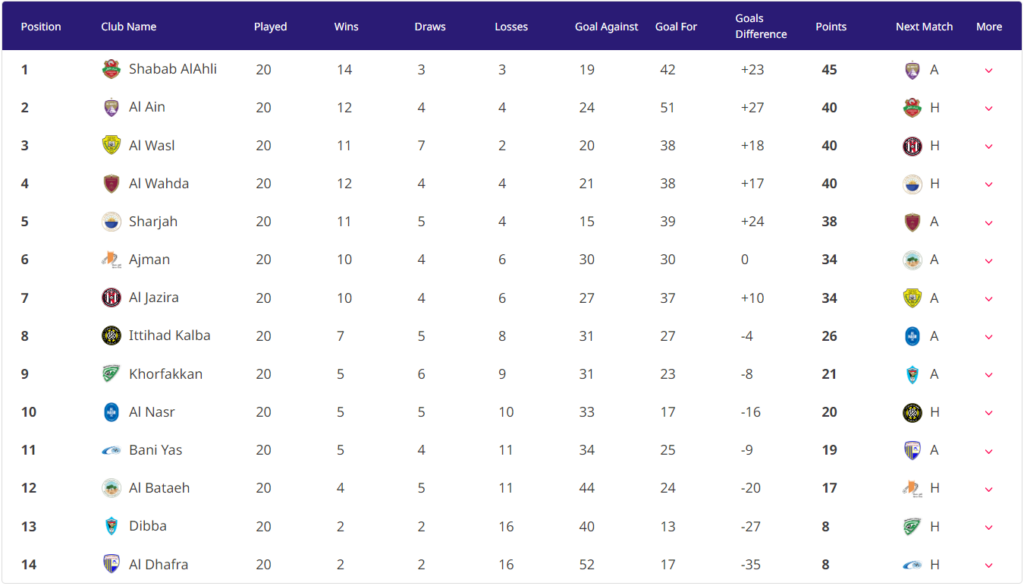The width and height of the screenshot is (1024, 586).
Task: Click the Goals Difference column header
Action: [x=761, y=26]
